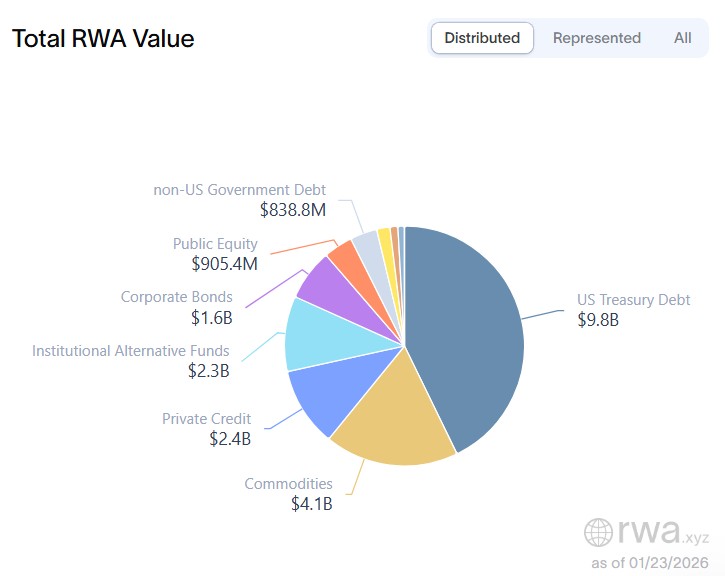725x576 pixels.
Task: Select the Corporate Bonds label
Action: [176, 297]
